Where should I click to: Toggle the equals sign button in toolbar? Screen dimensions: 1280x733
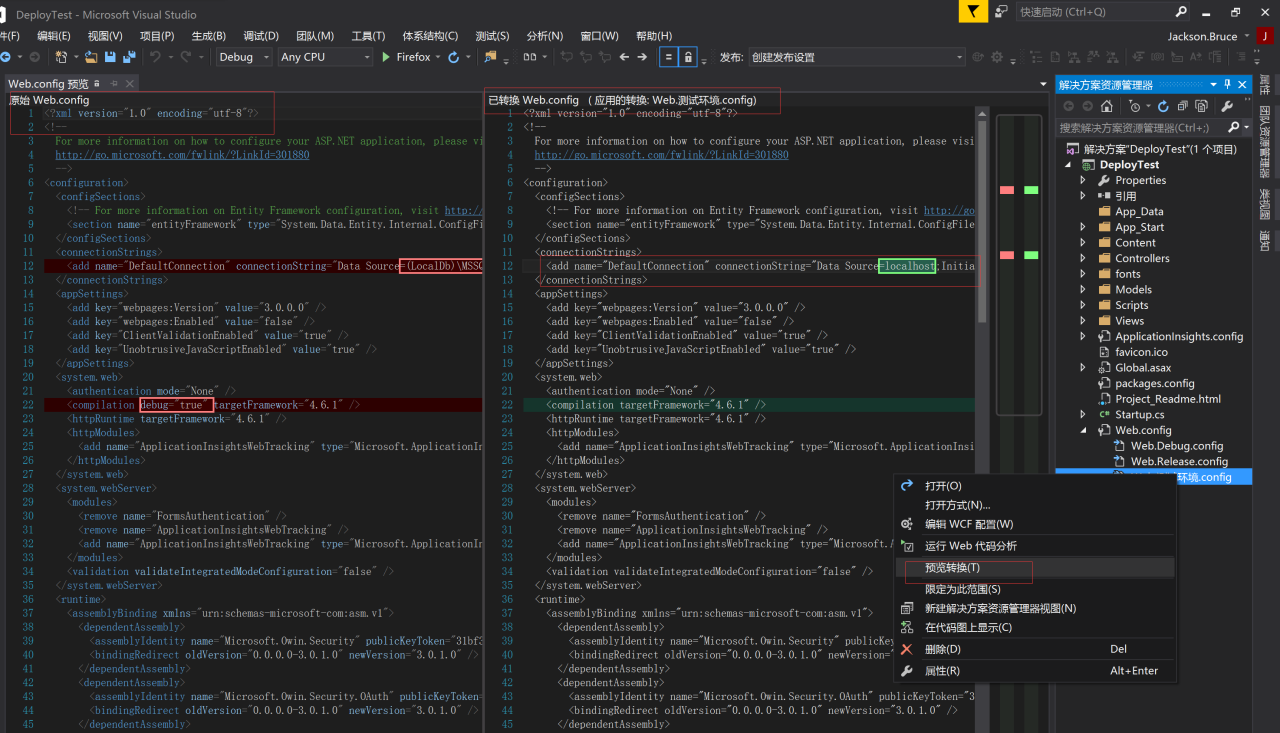(668, 57)
